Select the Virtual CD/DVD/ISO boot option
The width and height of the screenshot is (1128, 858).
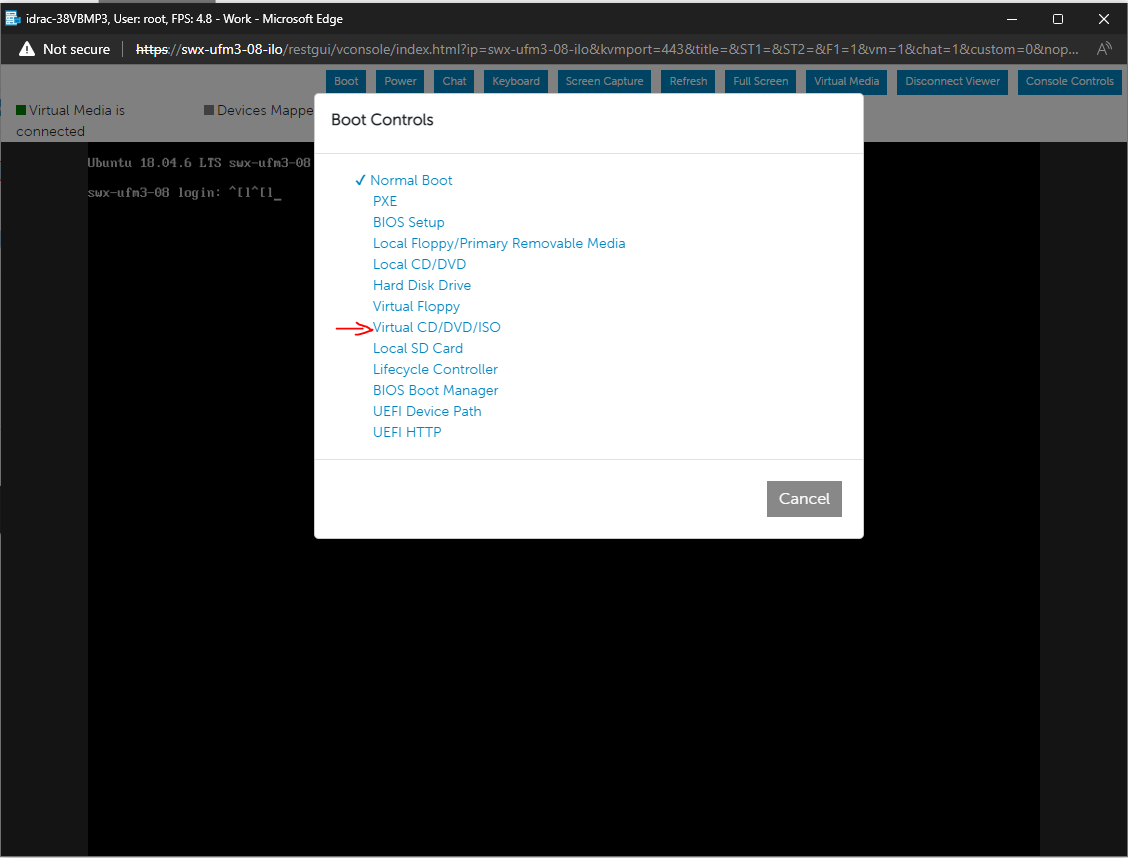tap(436, 327)
